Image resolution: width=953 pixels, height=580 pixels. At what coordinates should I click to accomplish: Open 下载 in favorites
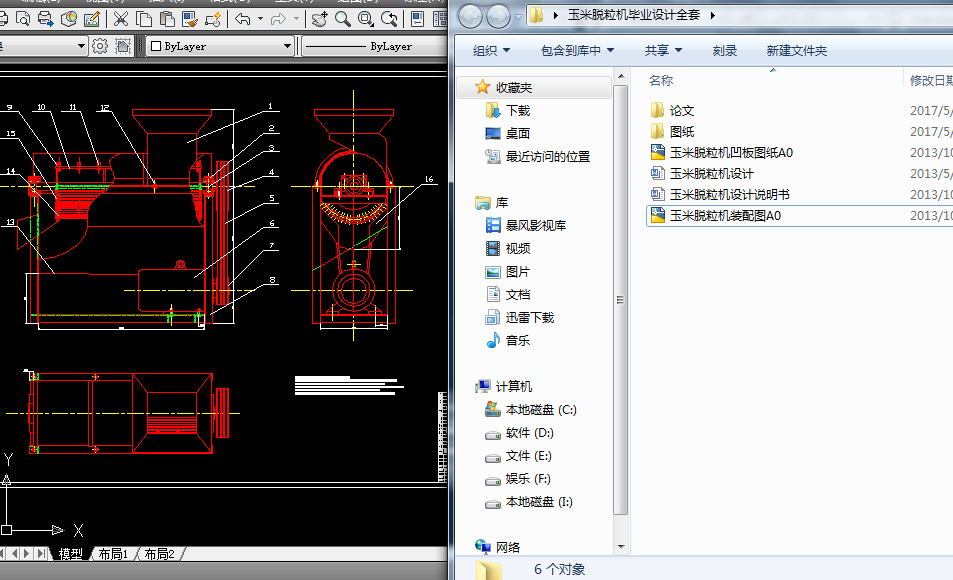(x=518, y=111)
